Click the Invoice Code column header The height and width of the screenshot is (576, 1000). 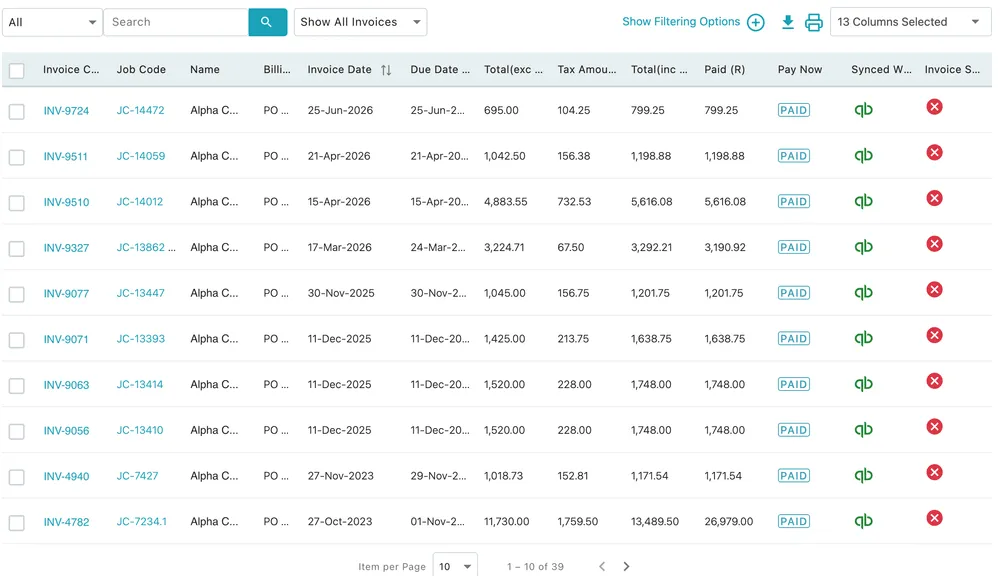pos(71,70)
